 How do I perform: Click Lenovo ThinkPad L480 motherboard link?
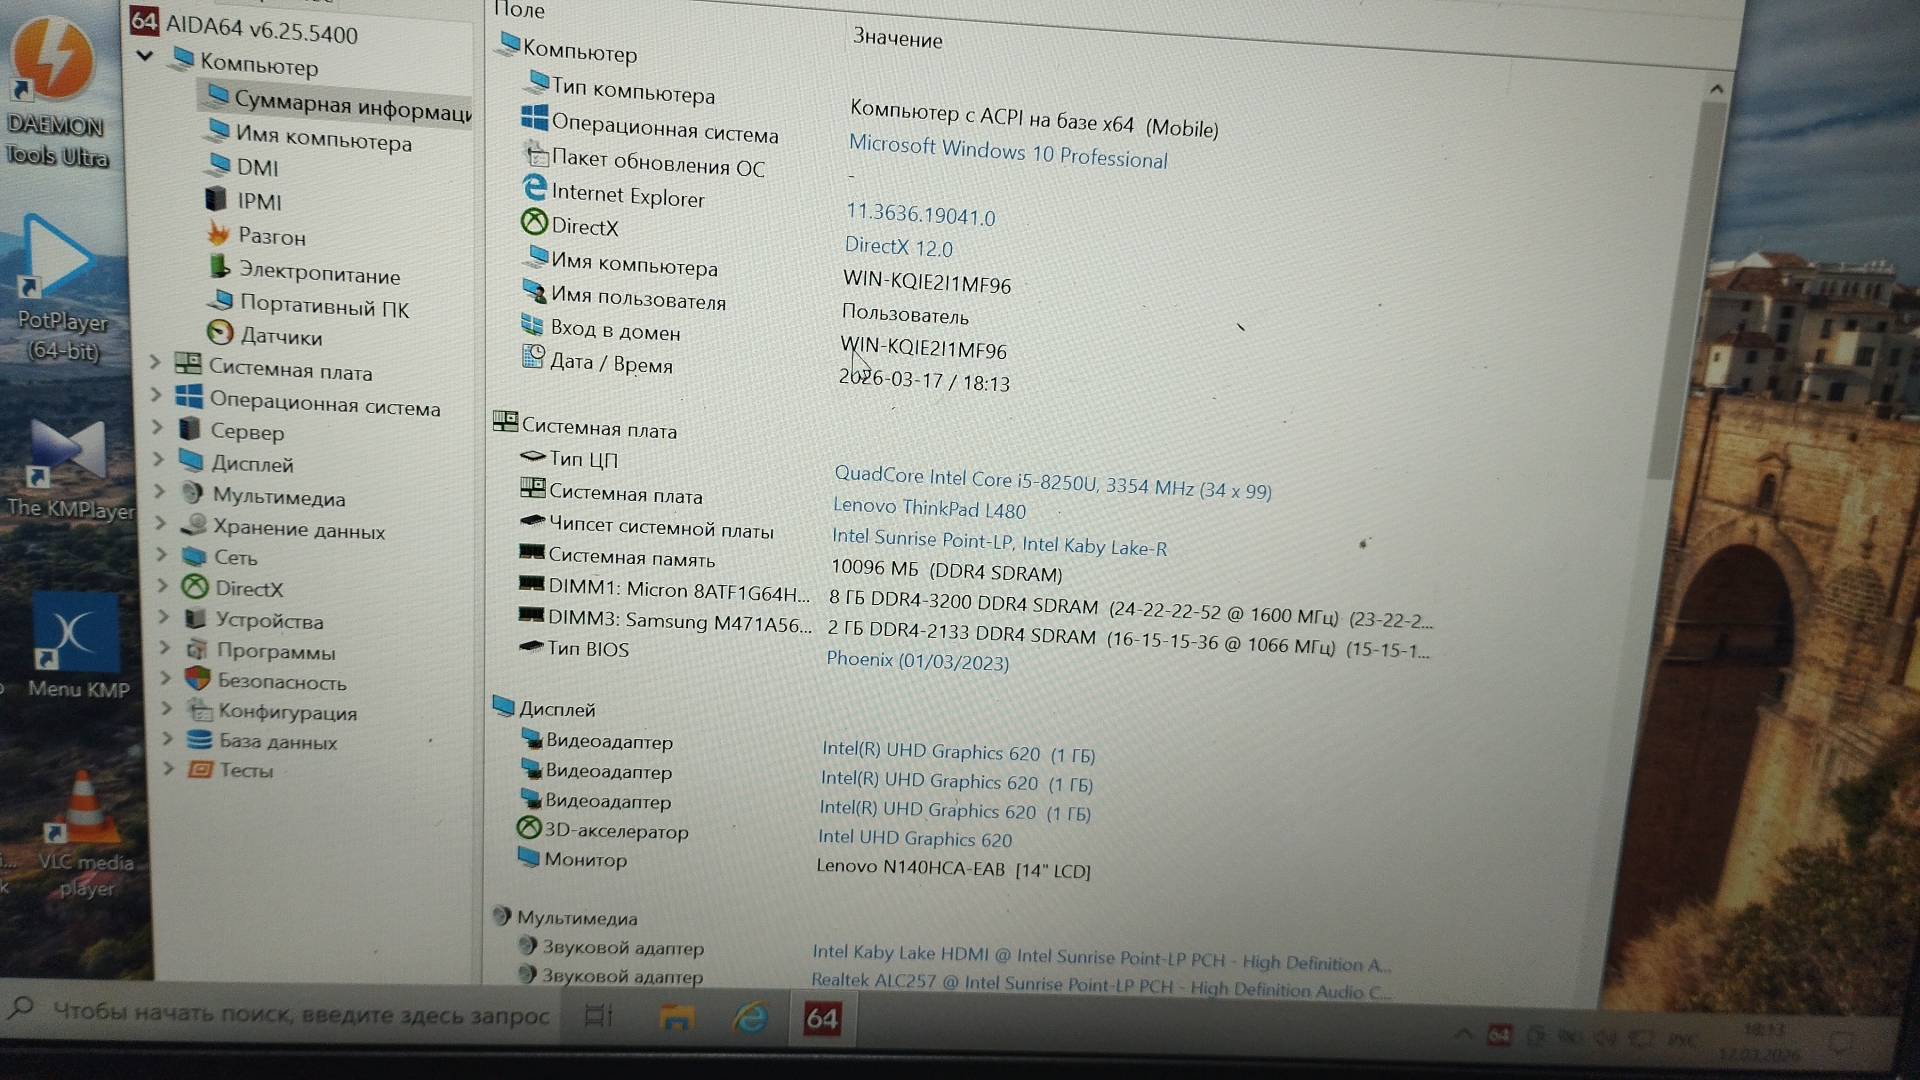click(x=929, y=509)
